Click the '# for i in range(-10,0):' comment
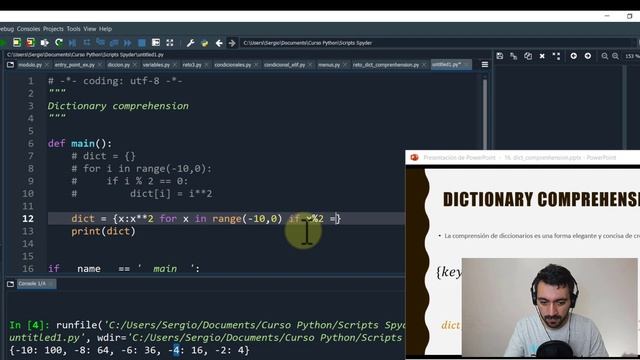This screenshot has height=360, width=640. tap(142, 169)
